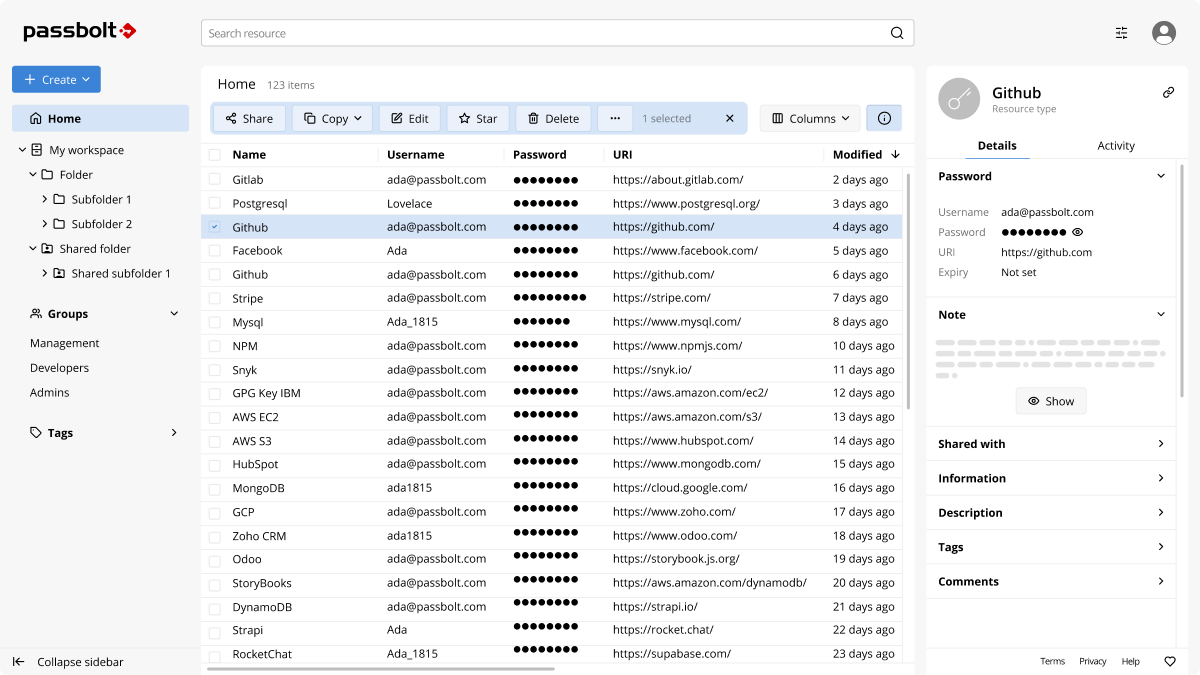Click the heart icon in footer
Image resolution: width=1200 pixels, height=675 pixels.
[1170, 661]
